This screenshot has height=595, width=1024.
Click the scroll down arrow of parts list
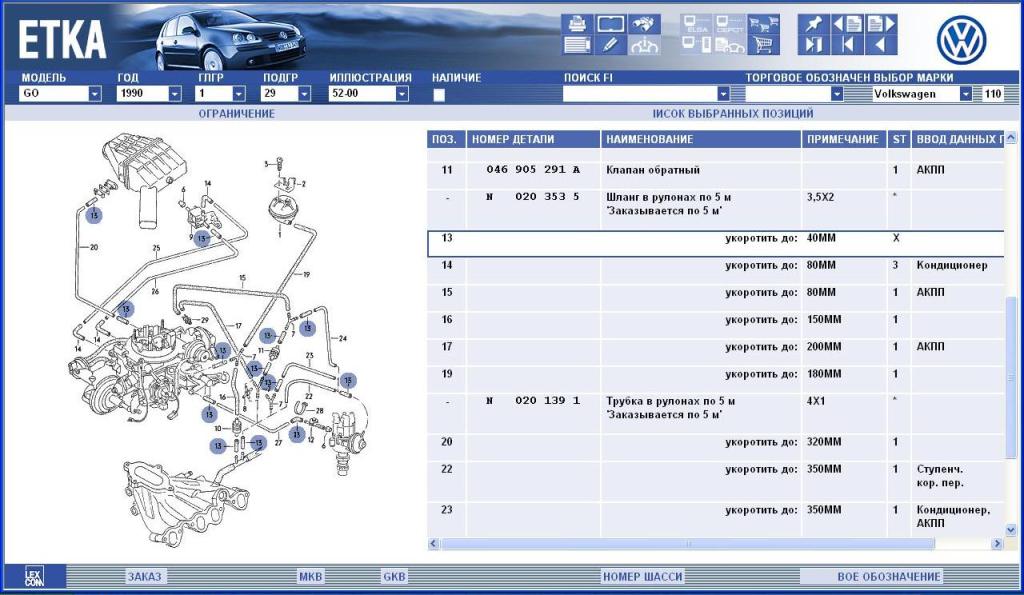click(x=1011, y=530)
